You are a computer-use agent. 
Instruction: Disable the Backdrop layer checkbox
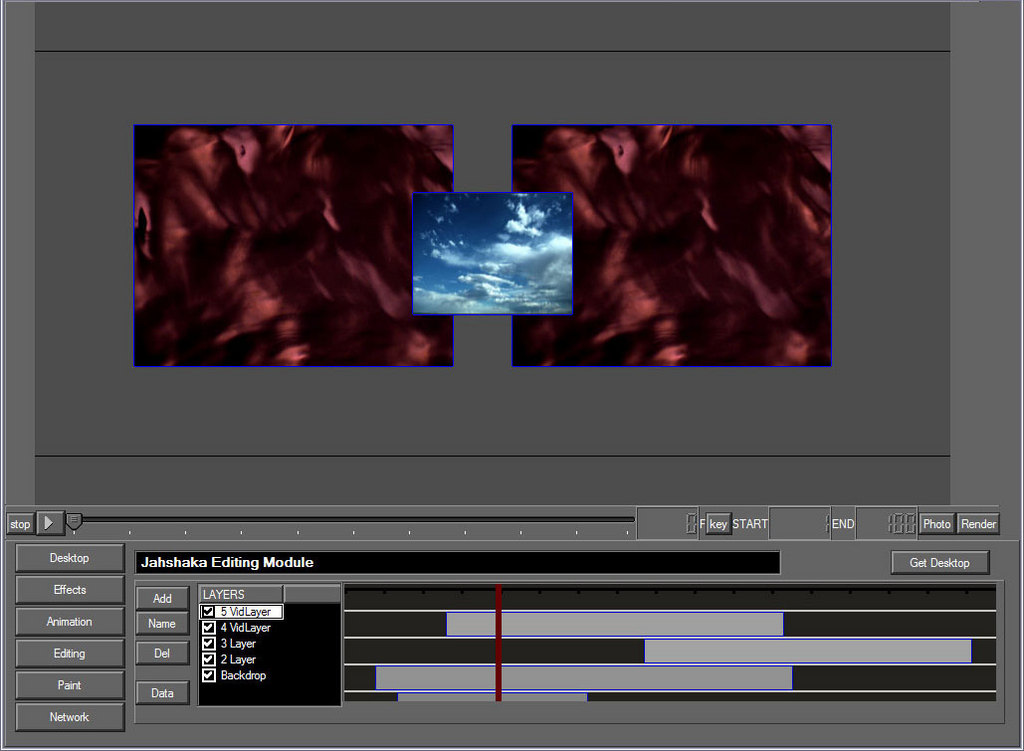[209, 676]
